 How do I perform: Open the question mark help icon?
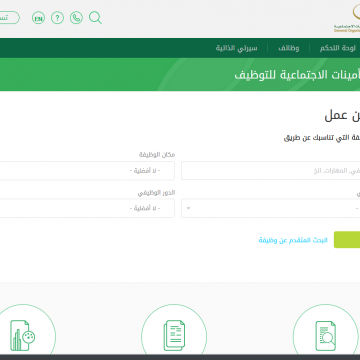pyautogui.click(x=57, y=18)
